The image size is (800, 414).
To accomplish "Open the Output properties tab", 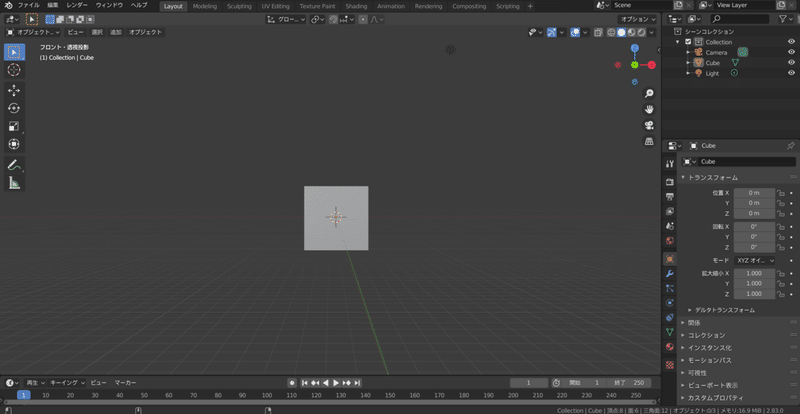I will coord(670,197).
